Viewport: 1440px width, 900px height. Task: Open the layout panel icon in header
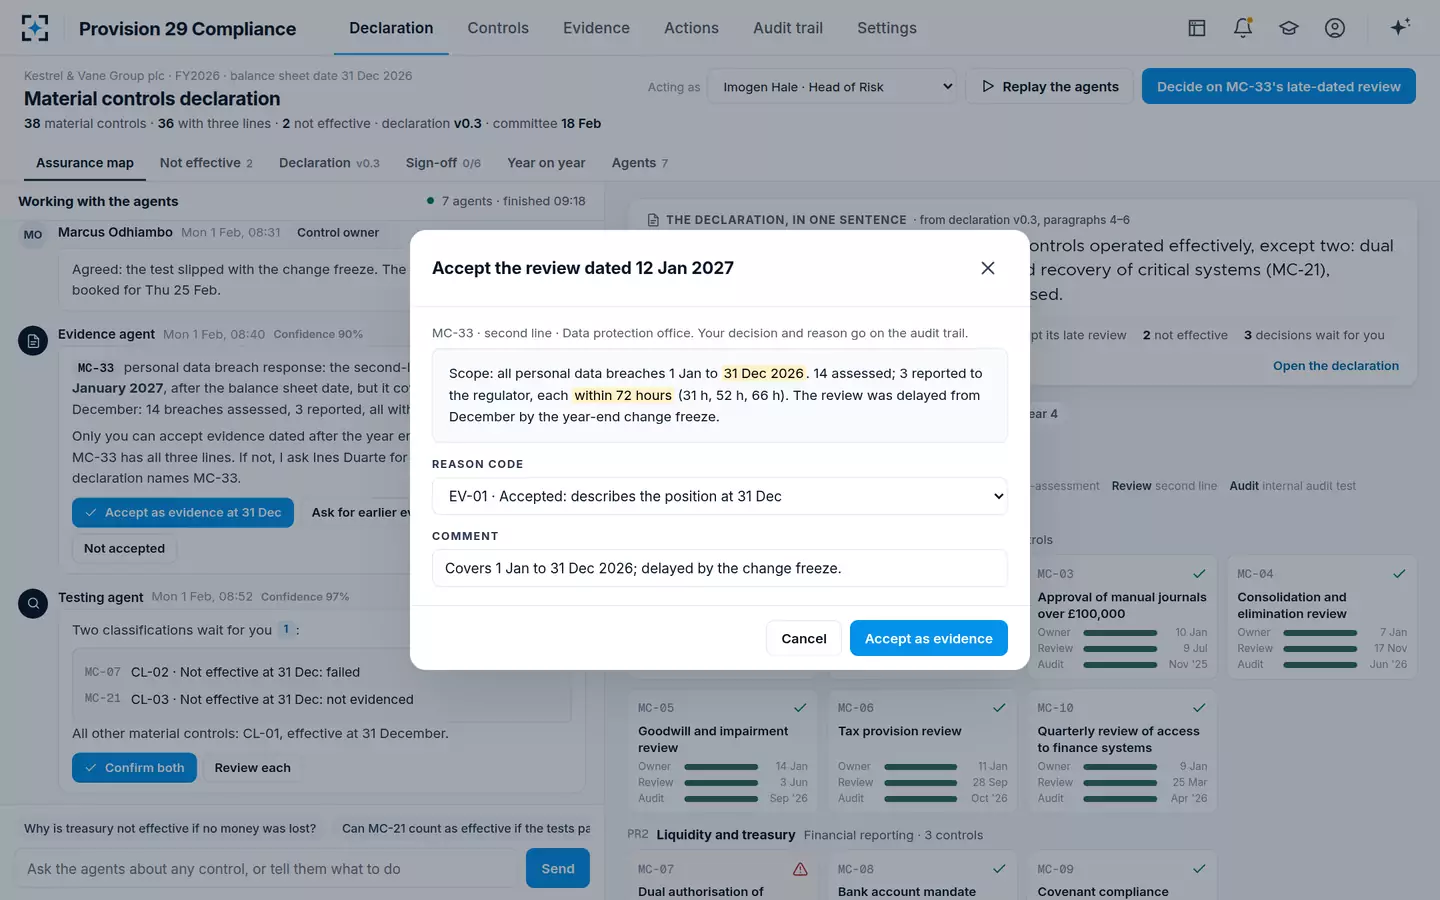pos(1197,28)
